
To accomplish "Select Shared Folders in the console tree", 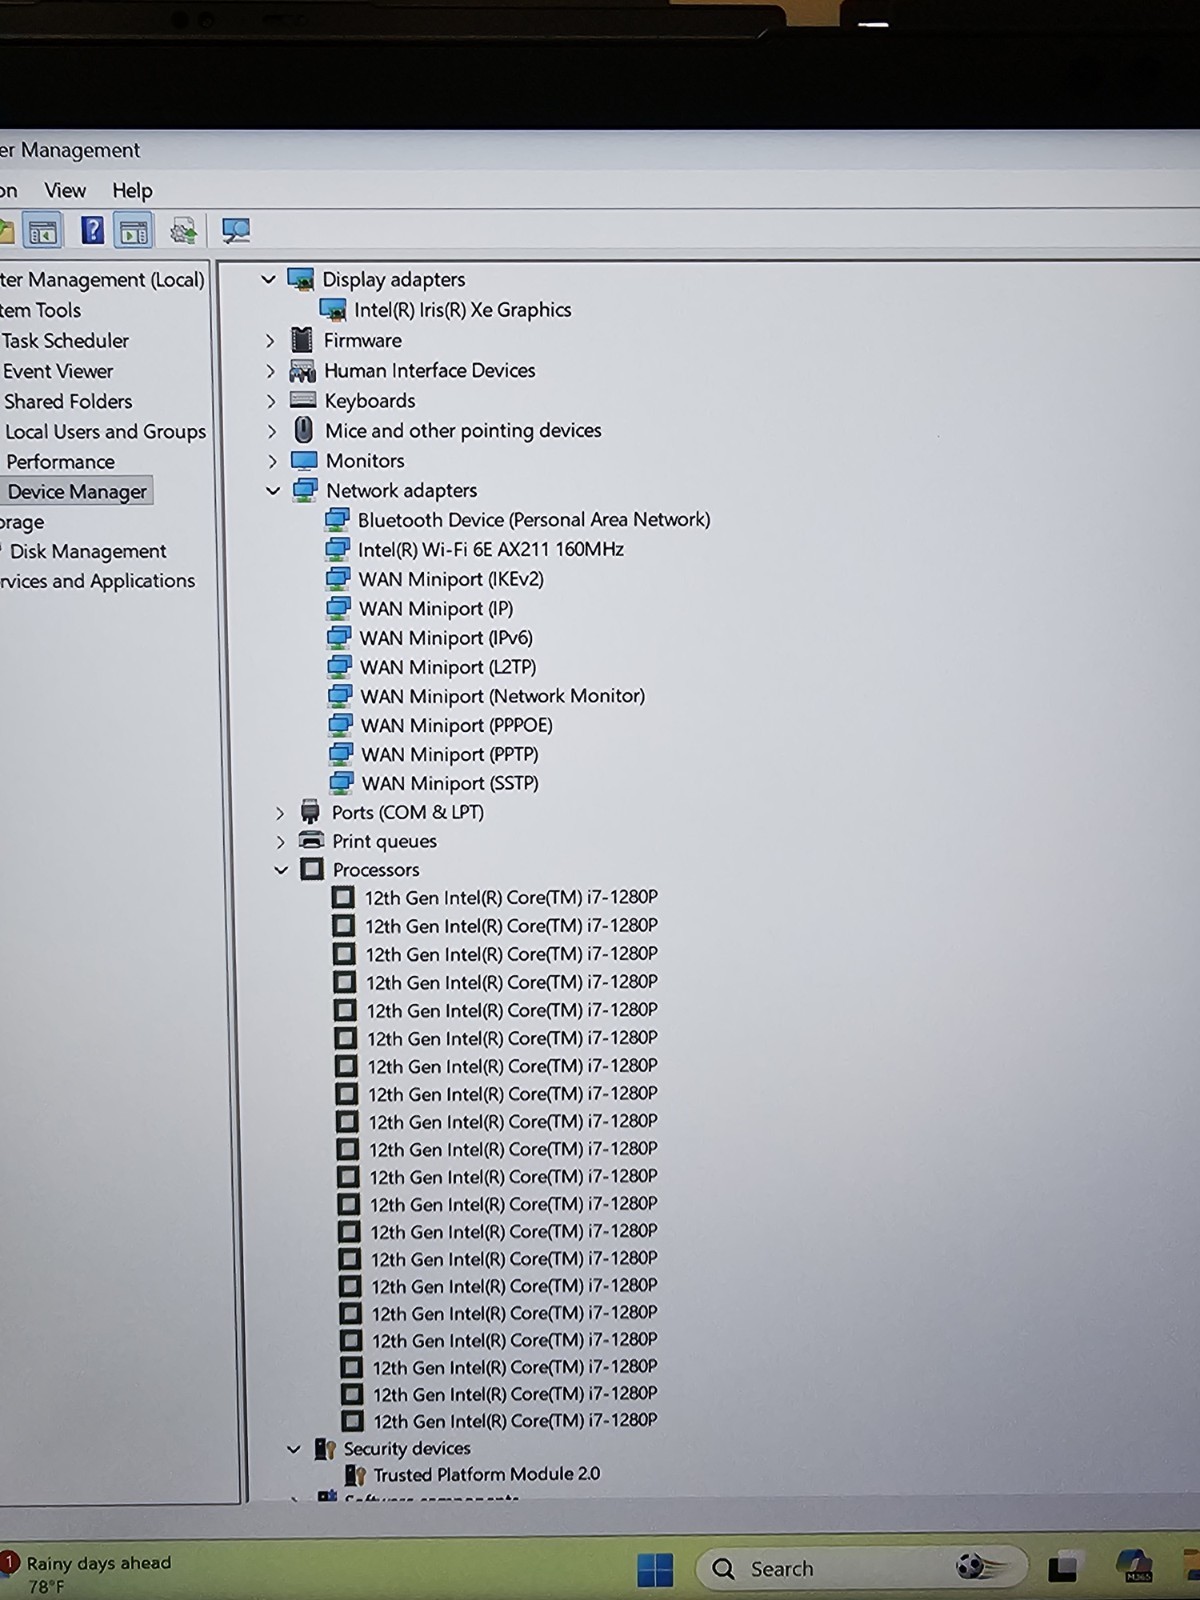I will click(68, 401).
